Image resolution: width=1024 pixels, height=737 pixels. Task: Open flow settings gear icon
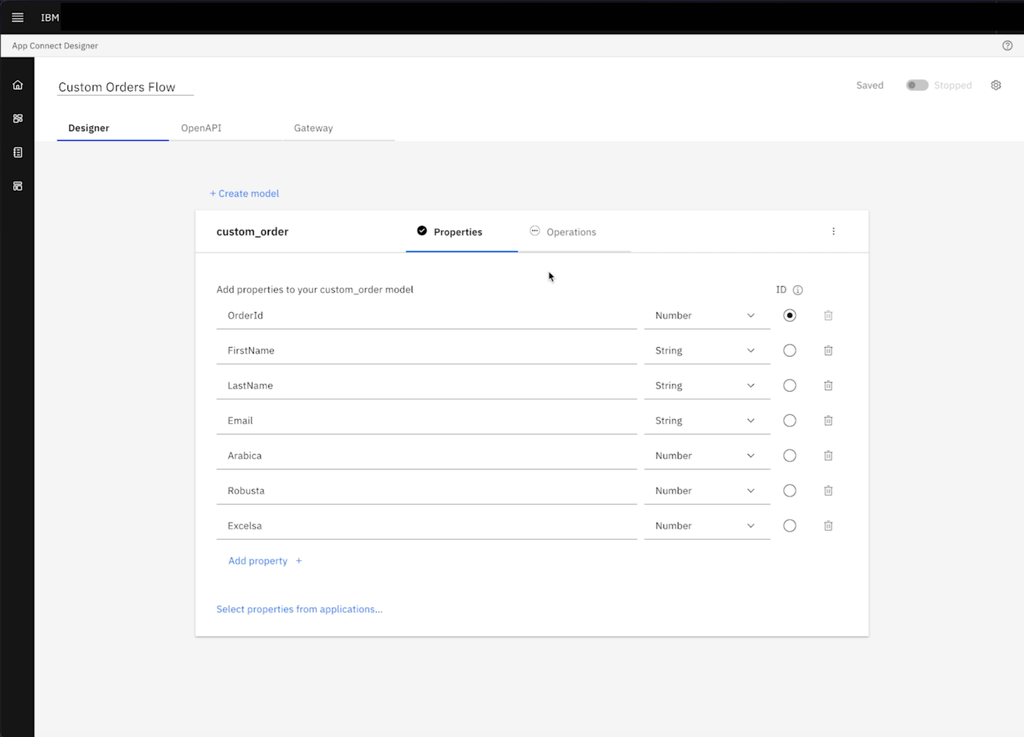coord(996,85)
